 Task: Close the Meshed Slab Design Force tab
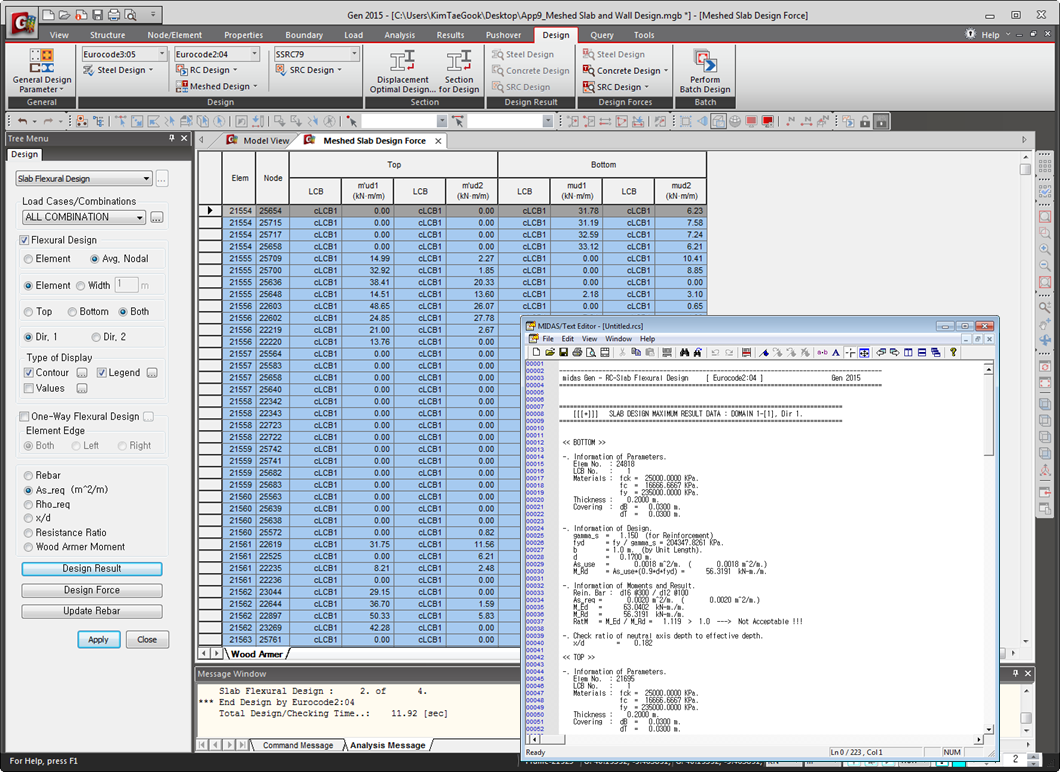click(438, 141)
